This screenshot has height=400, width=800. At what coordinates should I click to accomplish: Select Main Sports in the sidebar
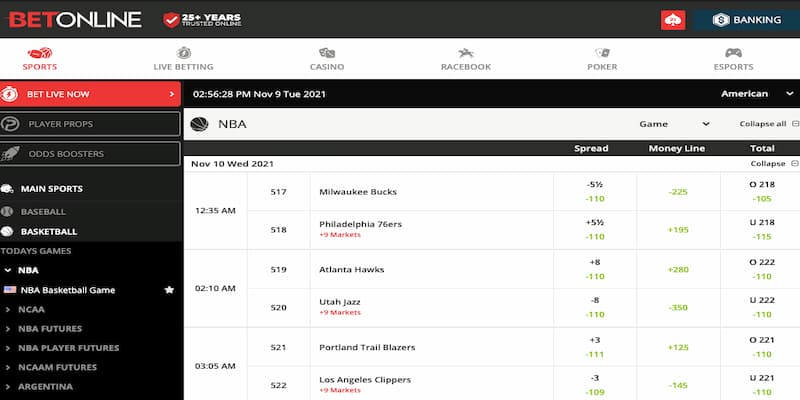pyautogui.click(x=52, y=189)
